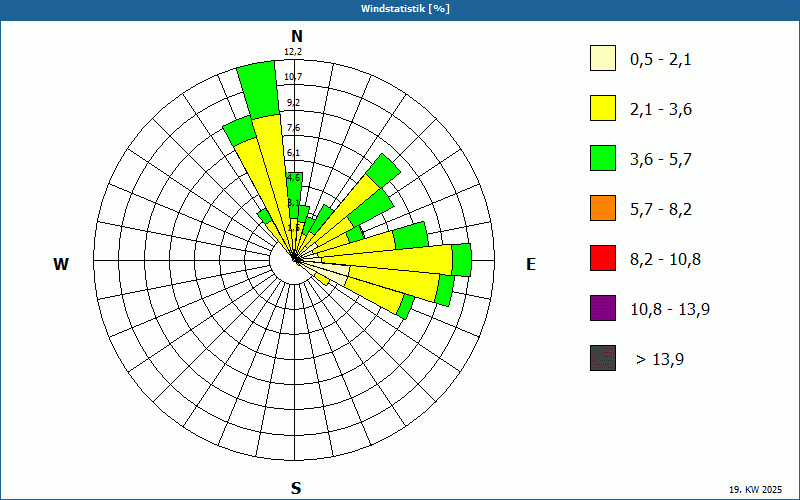Click the '8,2 - 10,8' legend label
The height and width of the screenshot is (500, 800).
click(665, 260)
